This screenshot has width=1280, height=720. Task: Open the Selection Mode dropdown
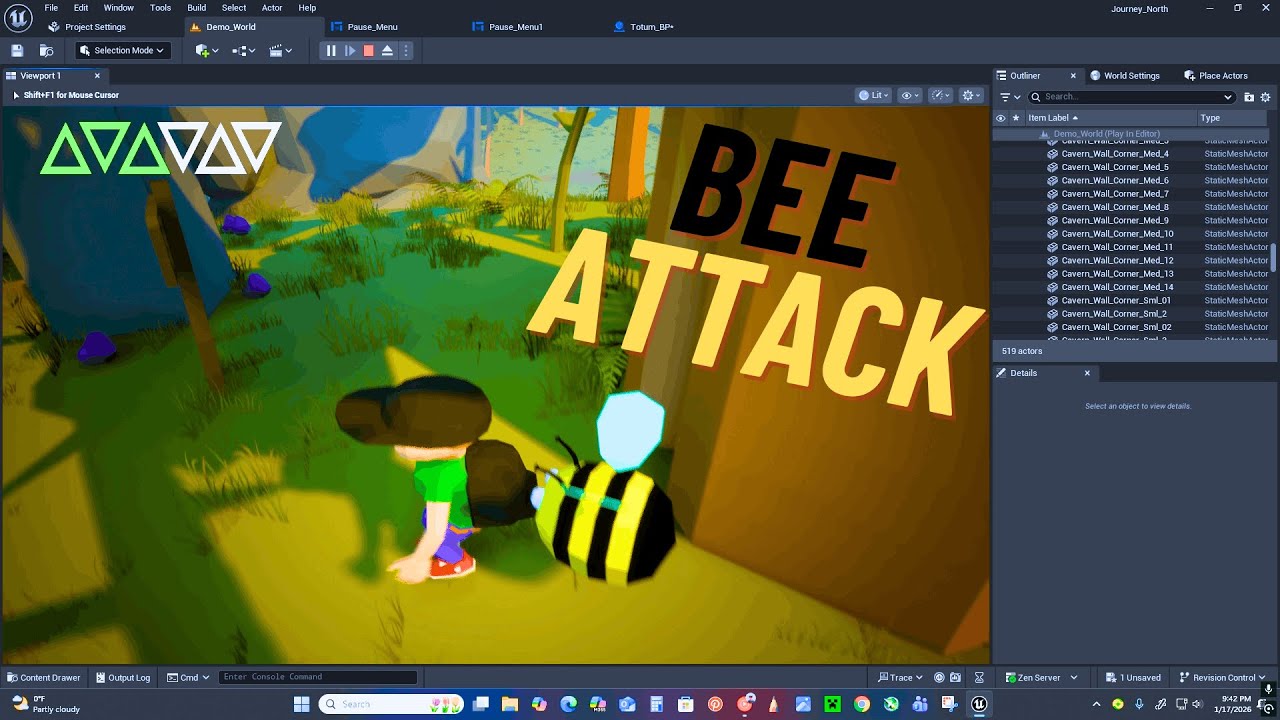(122, 50)
